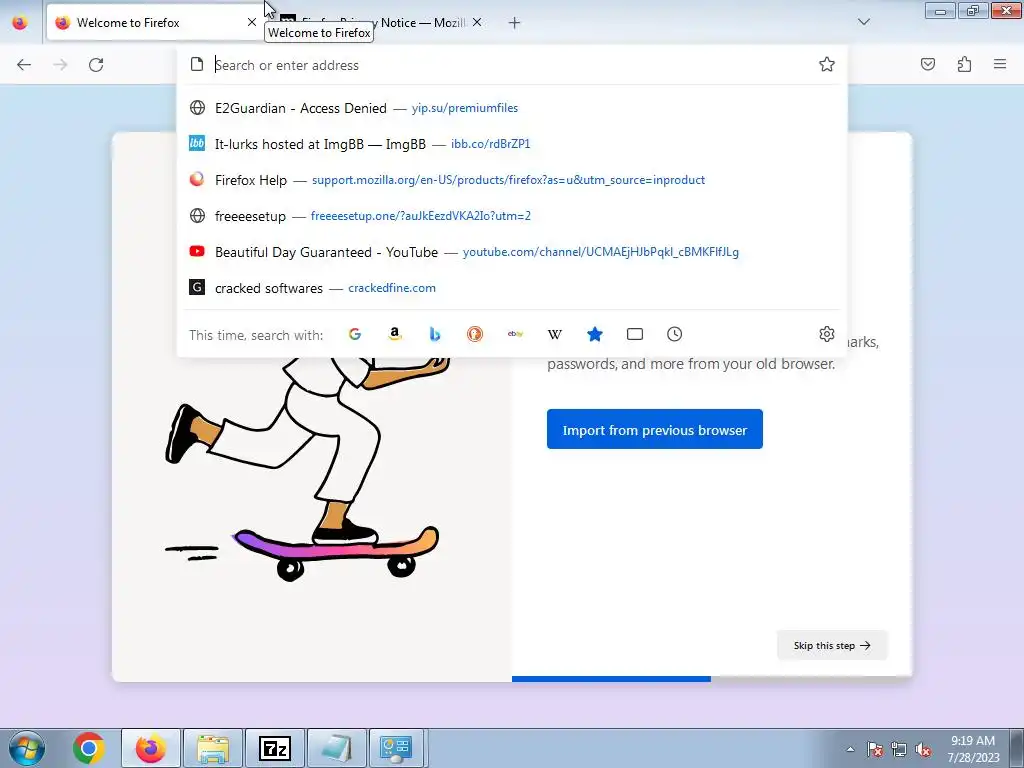Open the Save to Pocket button
The width and height of the screenshot is (1024, 768).
tap(928, 64)
